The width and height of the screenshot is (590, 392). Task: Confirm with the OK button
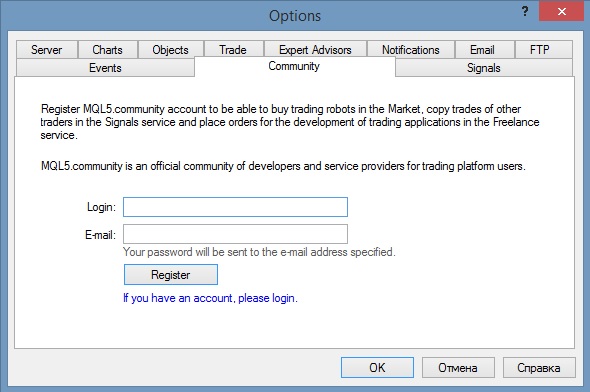pyautogui.click(x=377, y=368)
